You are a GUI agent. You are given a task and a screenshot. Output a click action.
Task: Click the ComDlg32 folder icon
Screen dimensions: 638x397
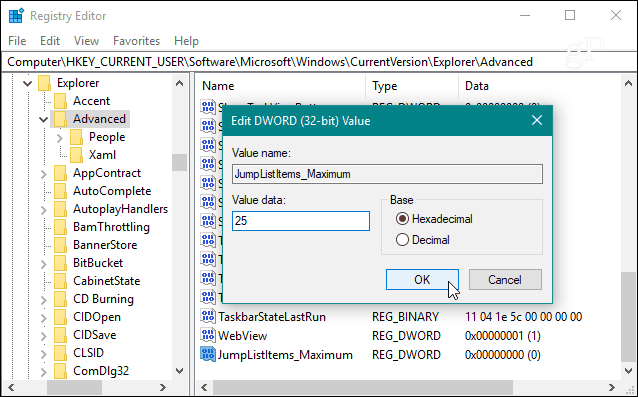point(60,371)
